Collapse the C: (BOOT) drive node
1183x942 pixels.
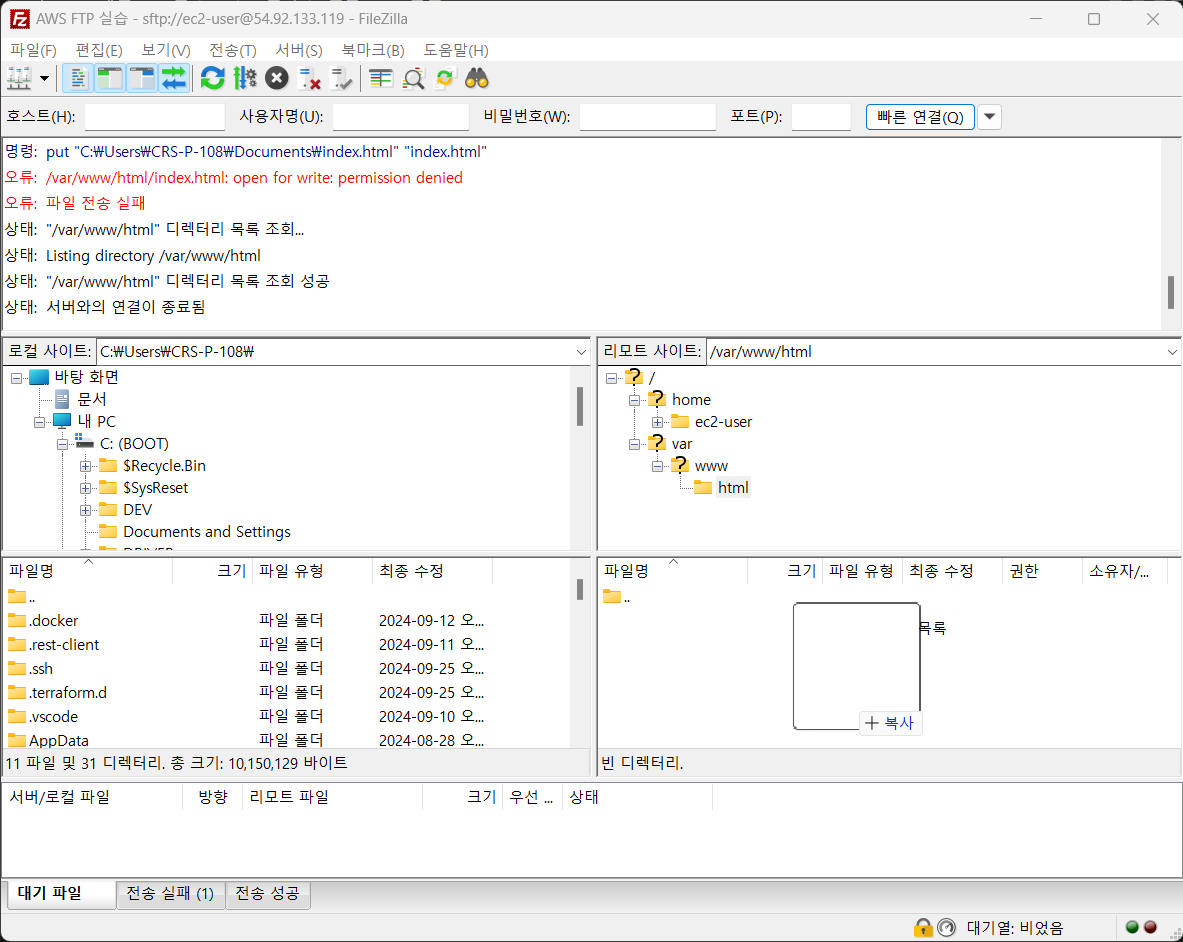click(63, 444)
